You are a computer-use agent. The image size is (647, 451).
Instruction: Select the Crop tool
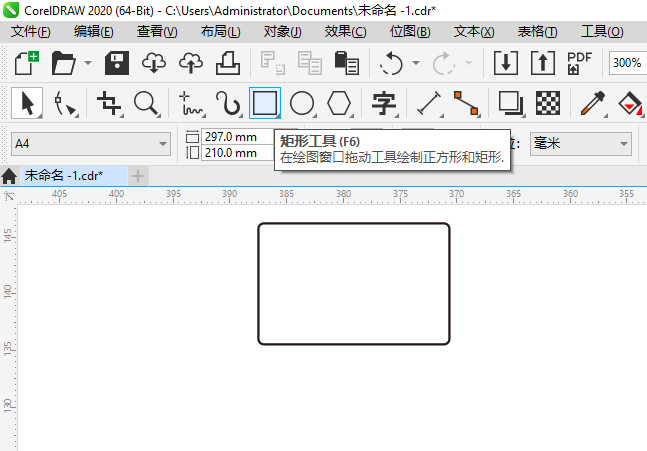[108, 103]
